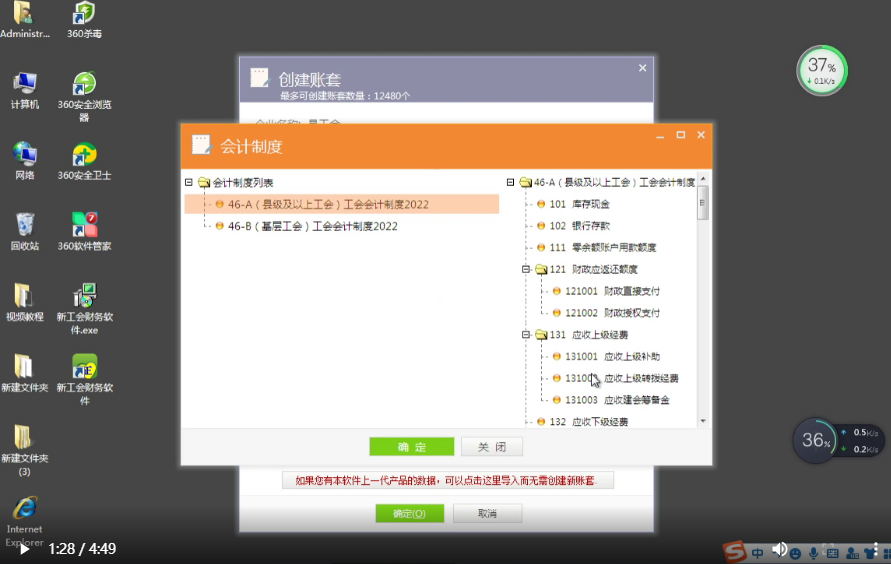Viewport: 891px width, 564px height.
Task: Click the 360软件管家 desktop icon
Action: pos(84,225)
